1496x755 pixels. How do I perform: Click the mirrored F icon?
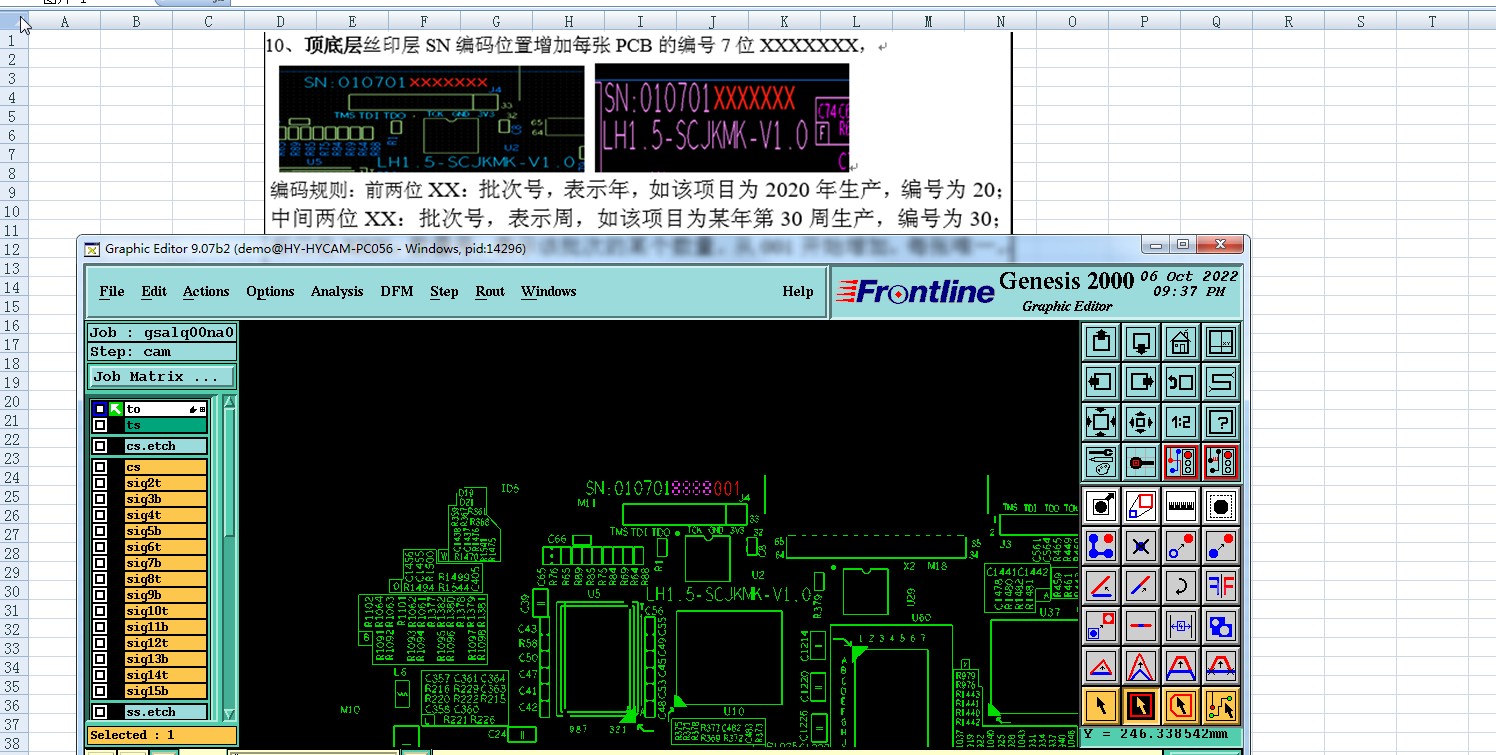[1221, 586]
